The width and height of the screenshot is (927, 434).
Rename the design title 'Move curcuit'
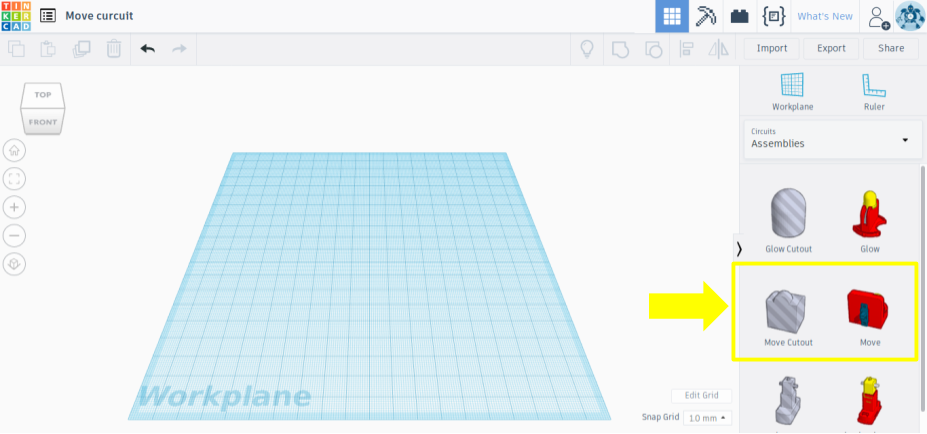point(99,16)
